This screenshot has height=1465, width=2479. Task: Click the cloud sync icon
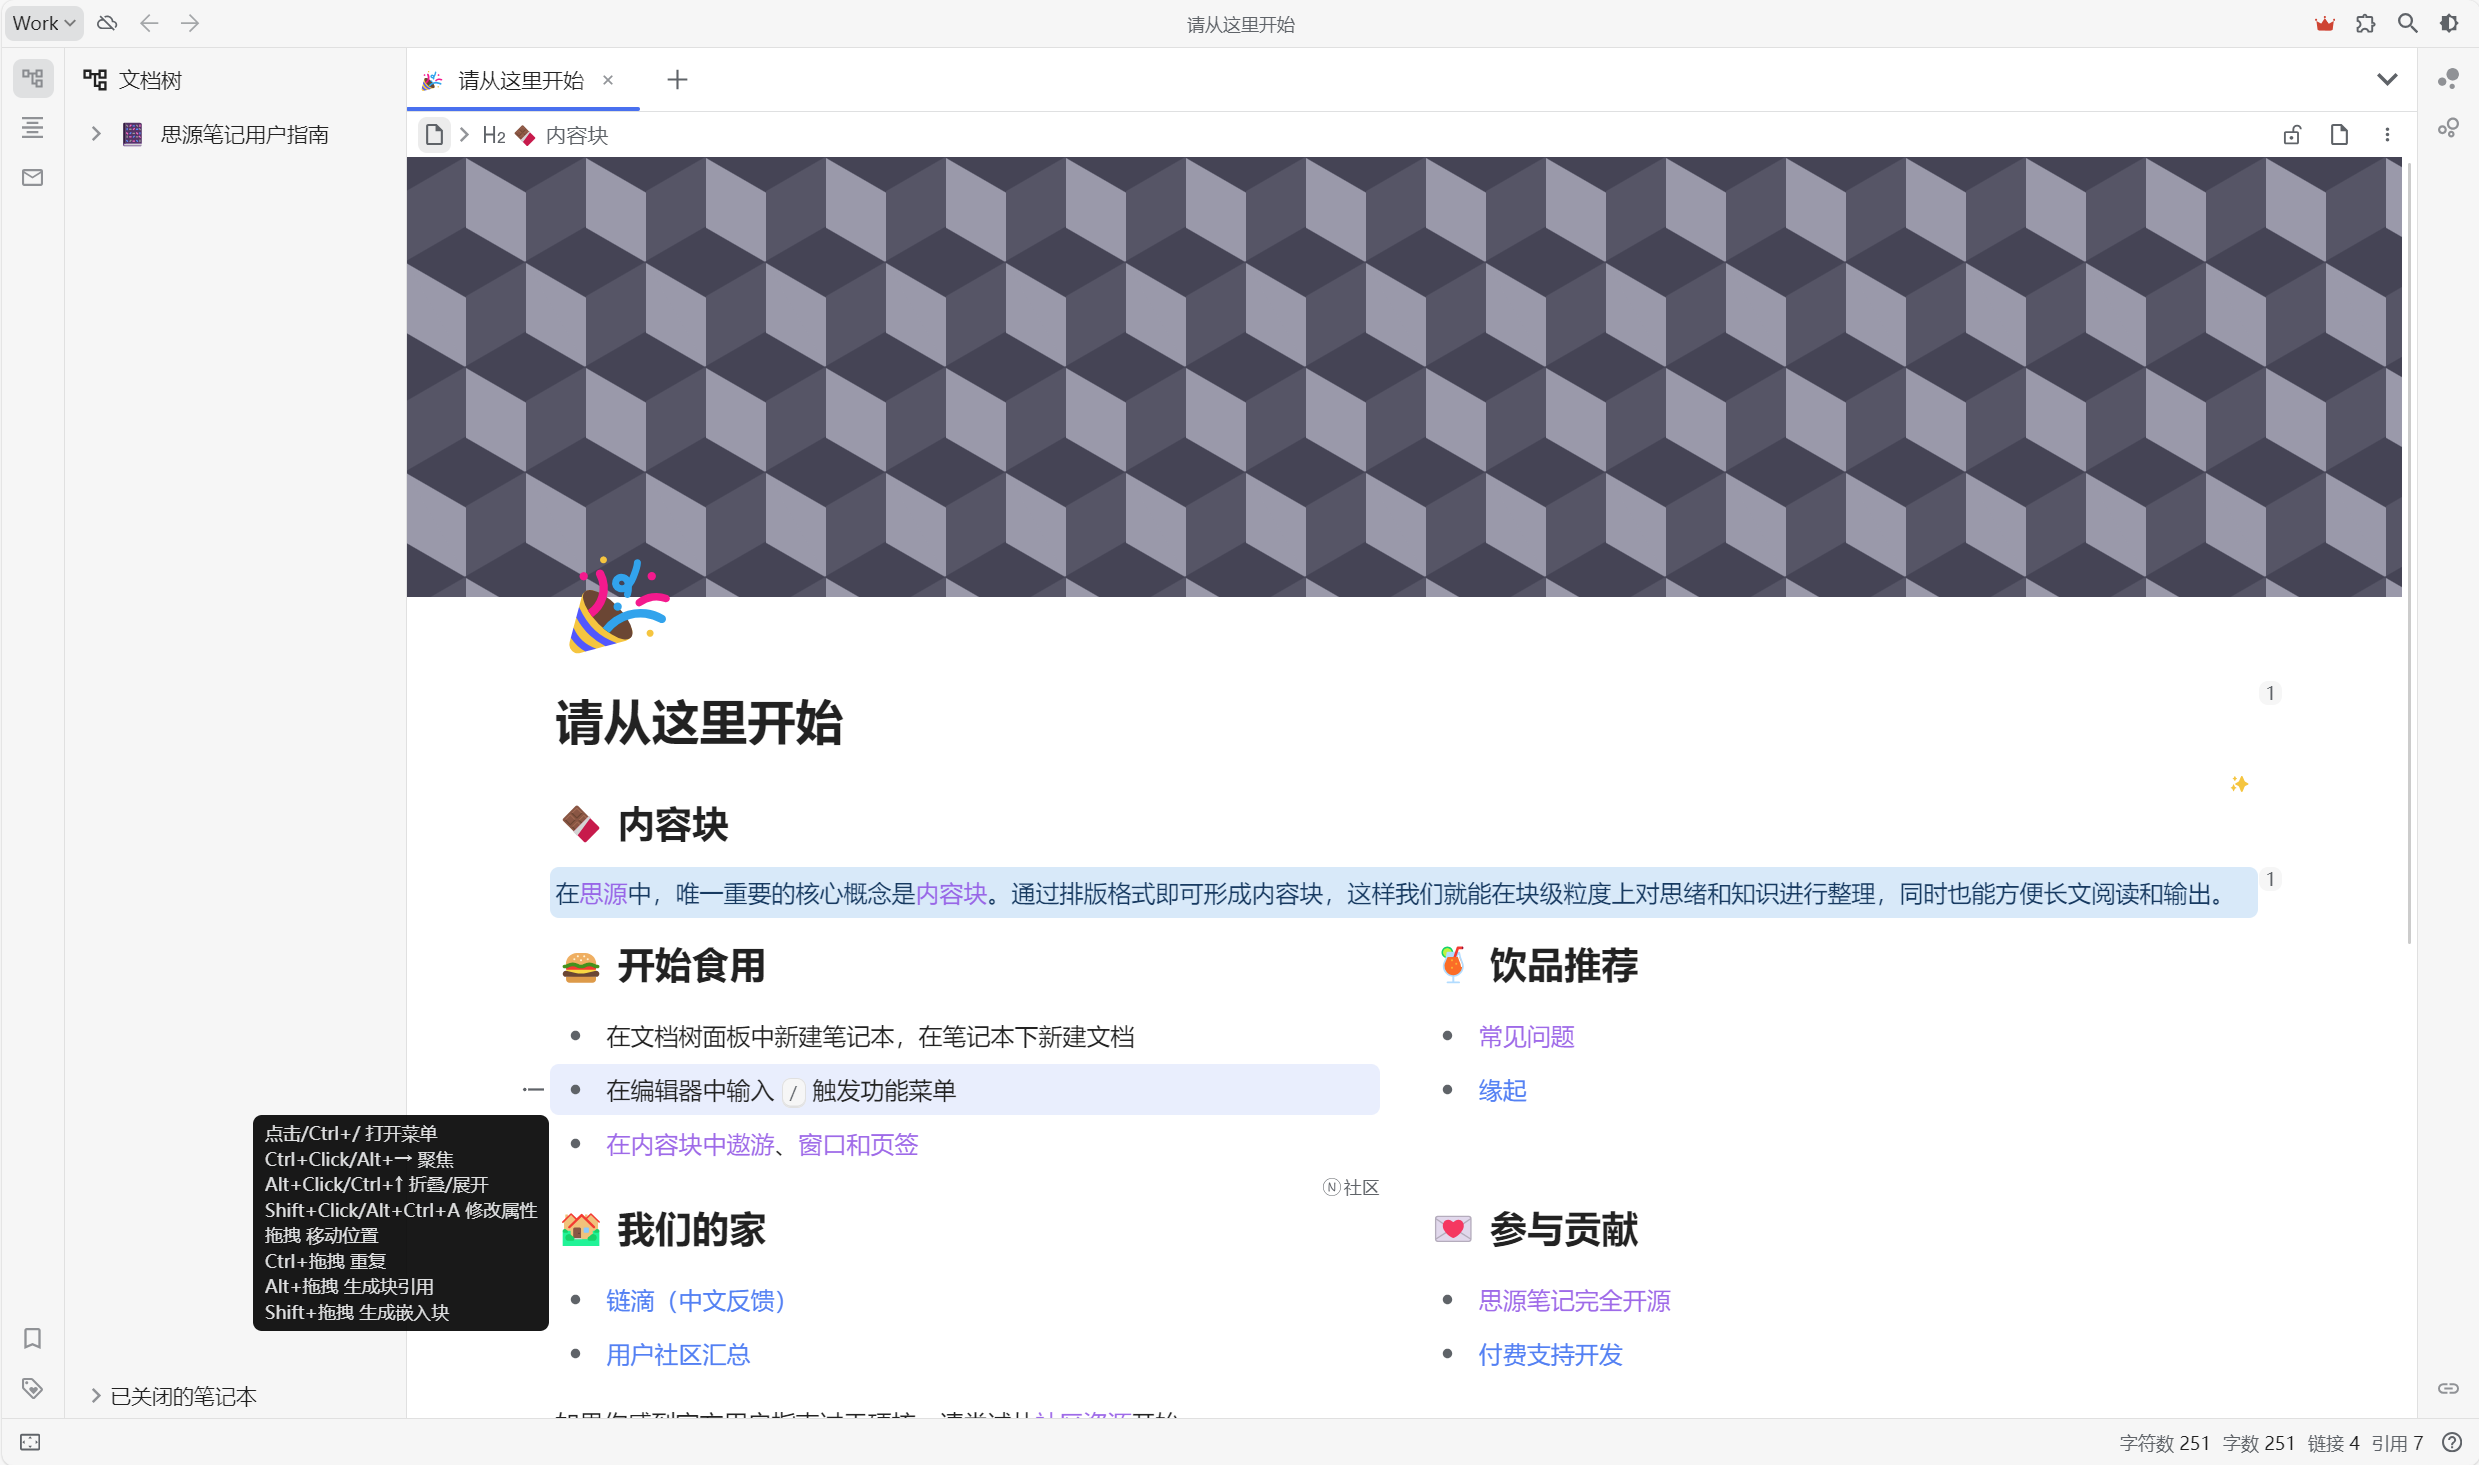(107, 23)
